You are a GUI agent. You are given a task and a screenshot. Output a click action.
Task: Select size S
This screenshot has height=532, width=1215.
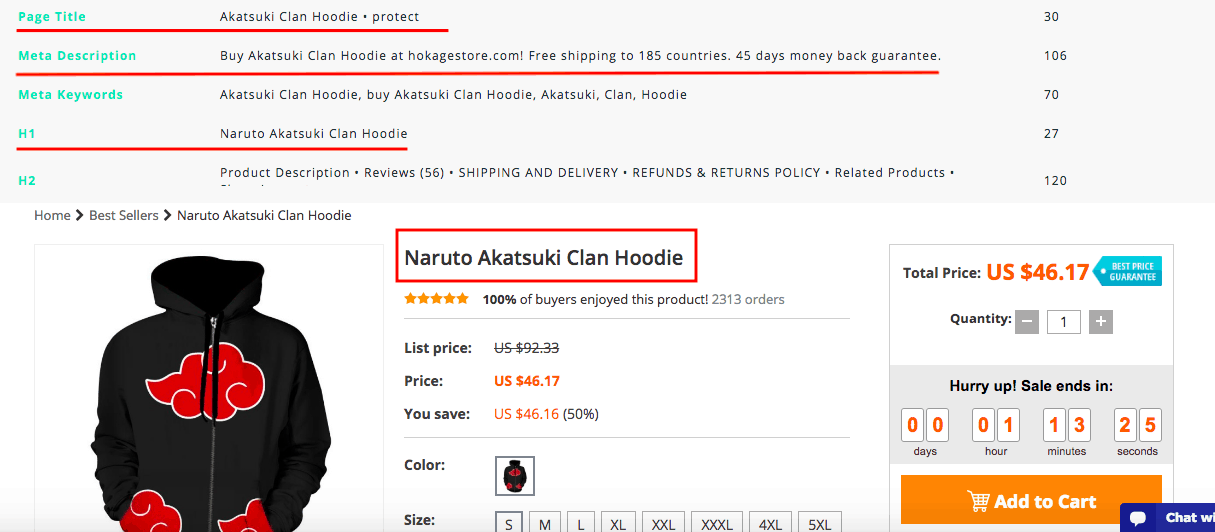click(x=509, y=523)
